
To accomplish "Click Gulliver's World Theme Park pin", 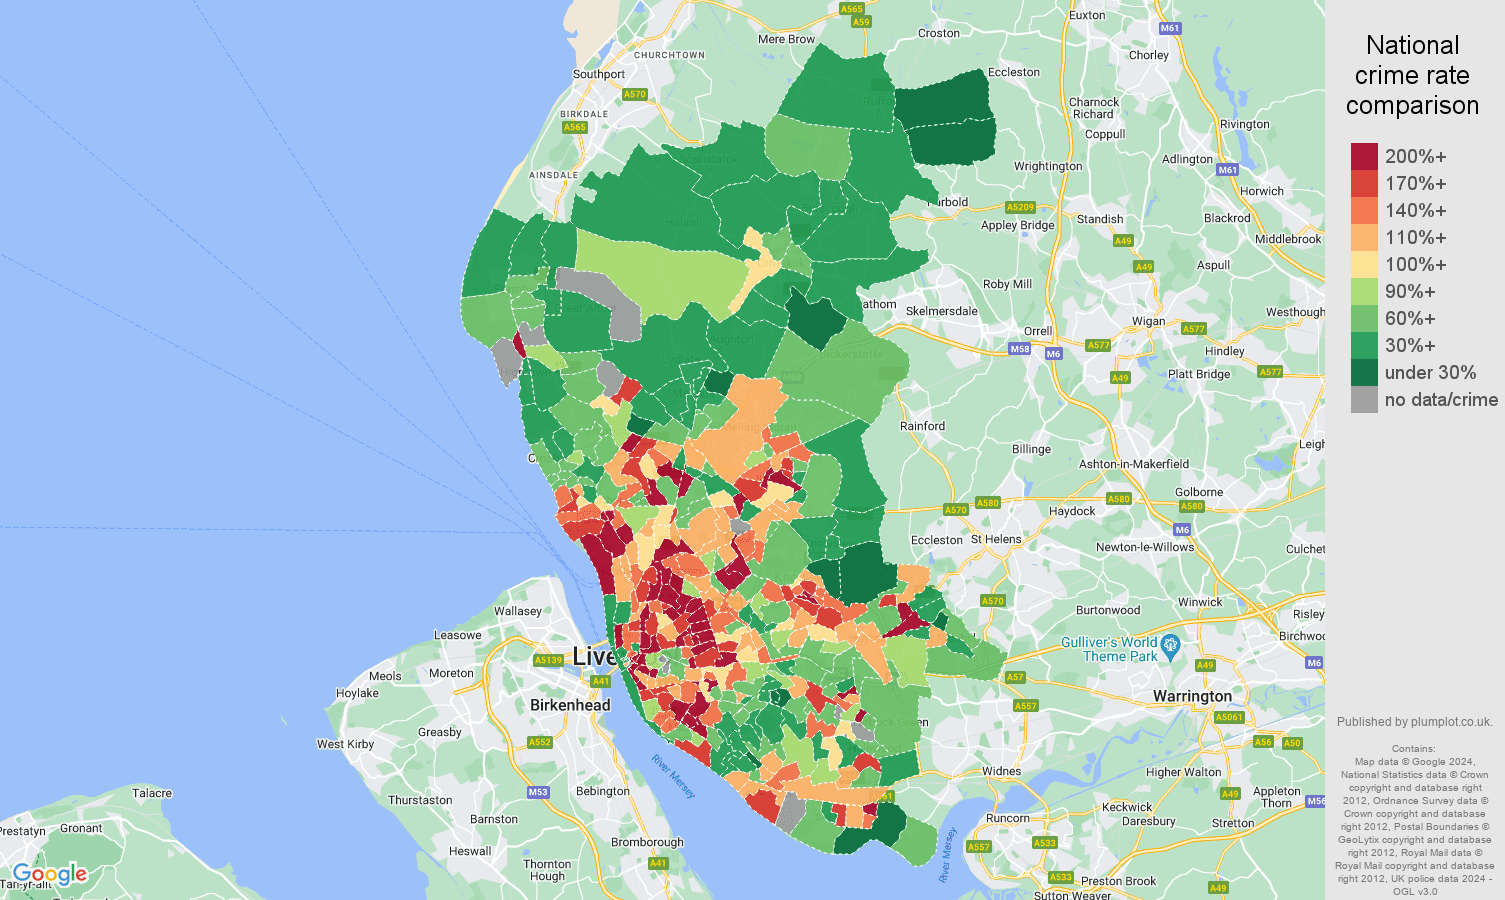I will (x=1172, y=646).
